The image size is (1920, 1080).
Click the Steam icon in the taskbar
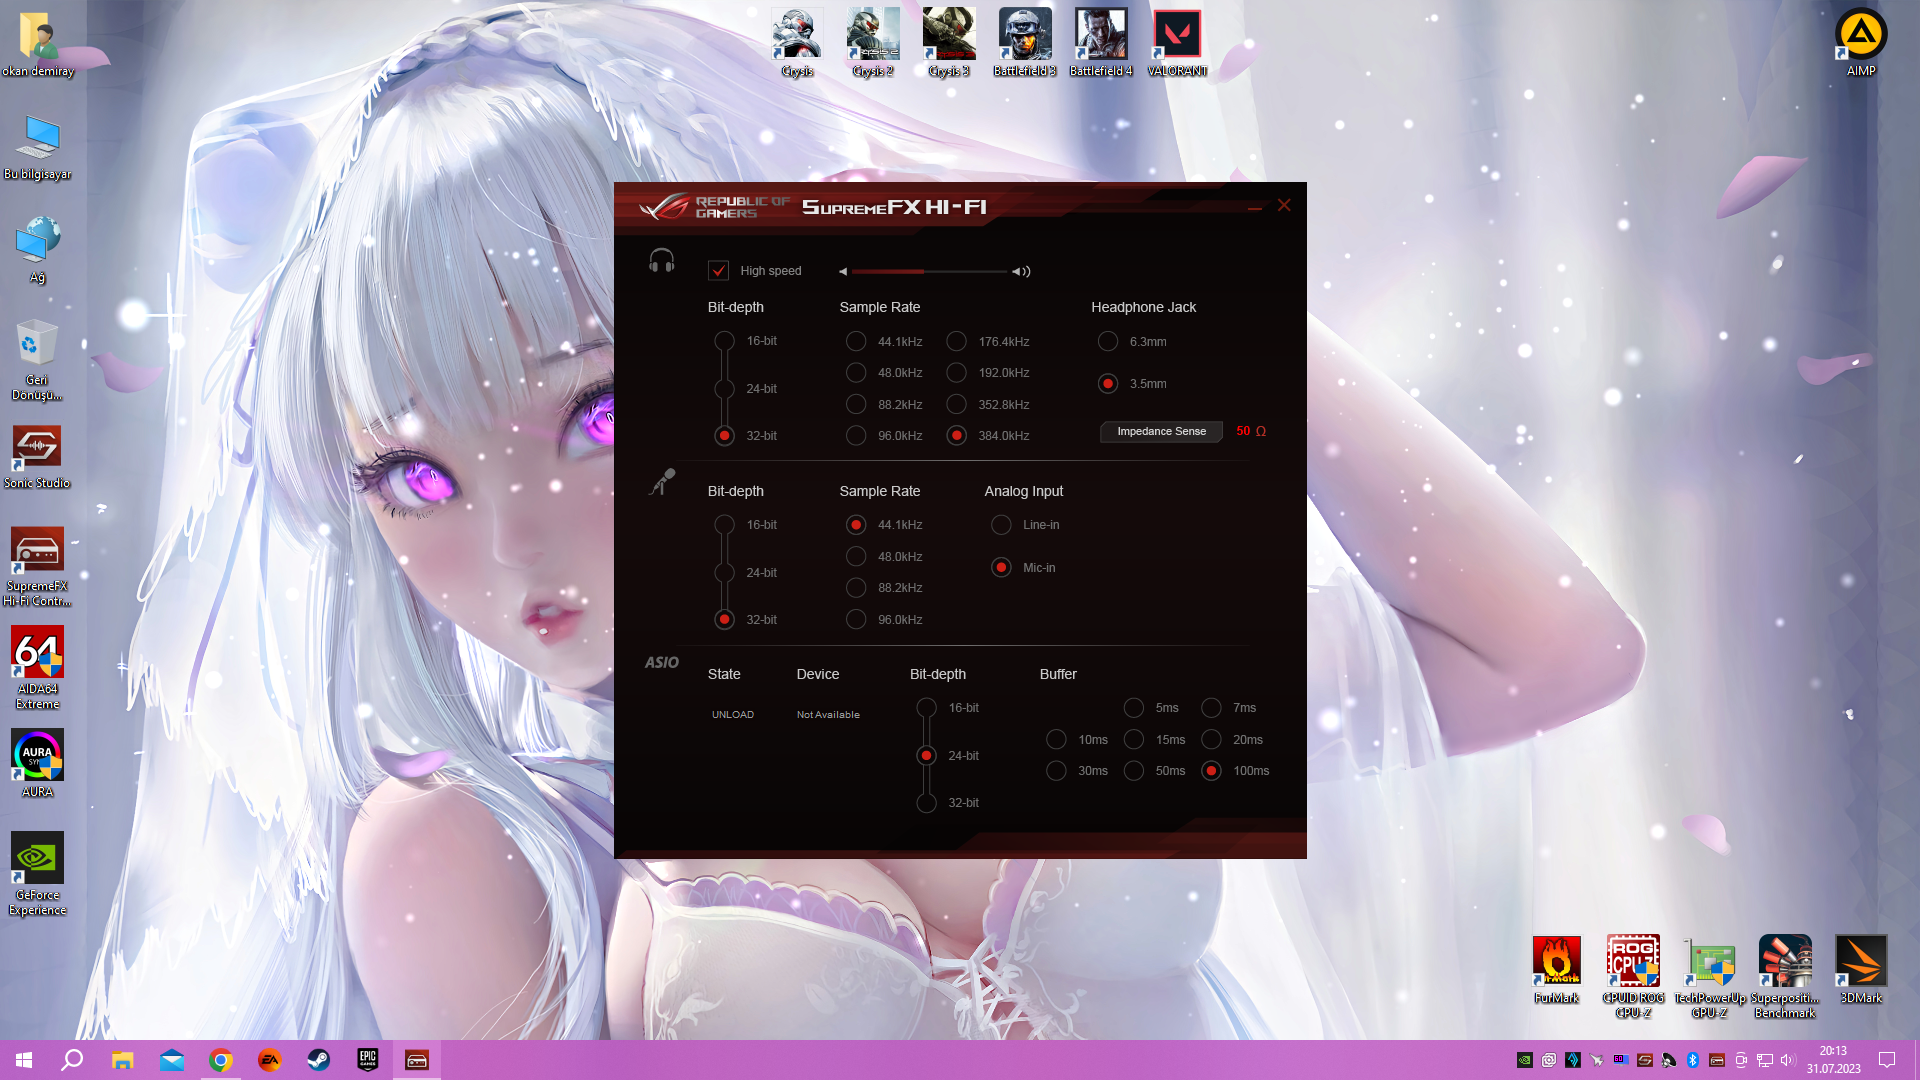[318, 1060]
